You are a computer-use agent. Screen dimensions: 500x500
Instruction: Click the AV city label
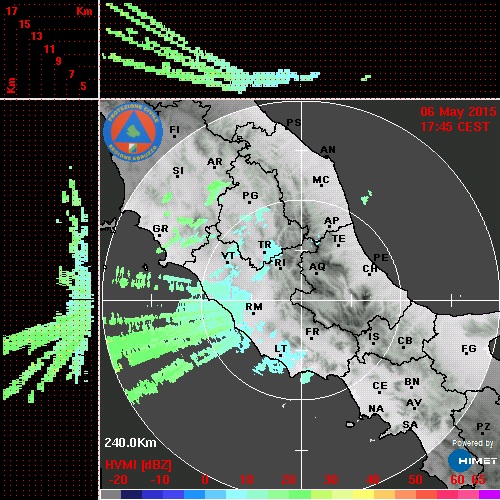coord(414,403)
